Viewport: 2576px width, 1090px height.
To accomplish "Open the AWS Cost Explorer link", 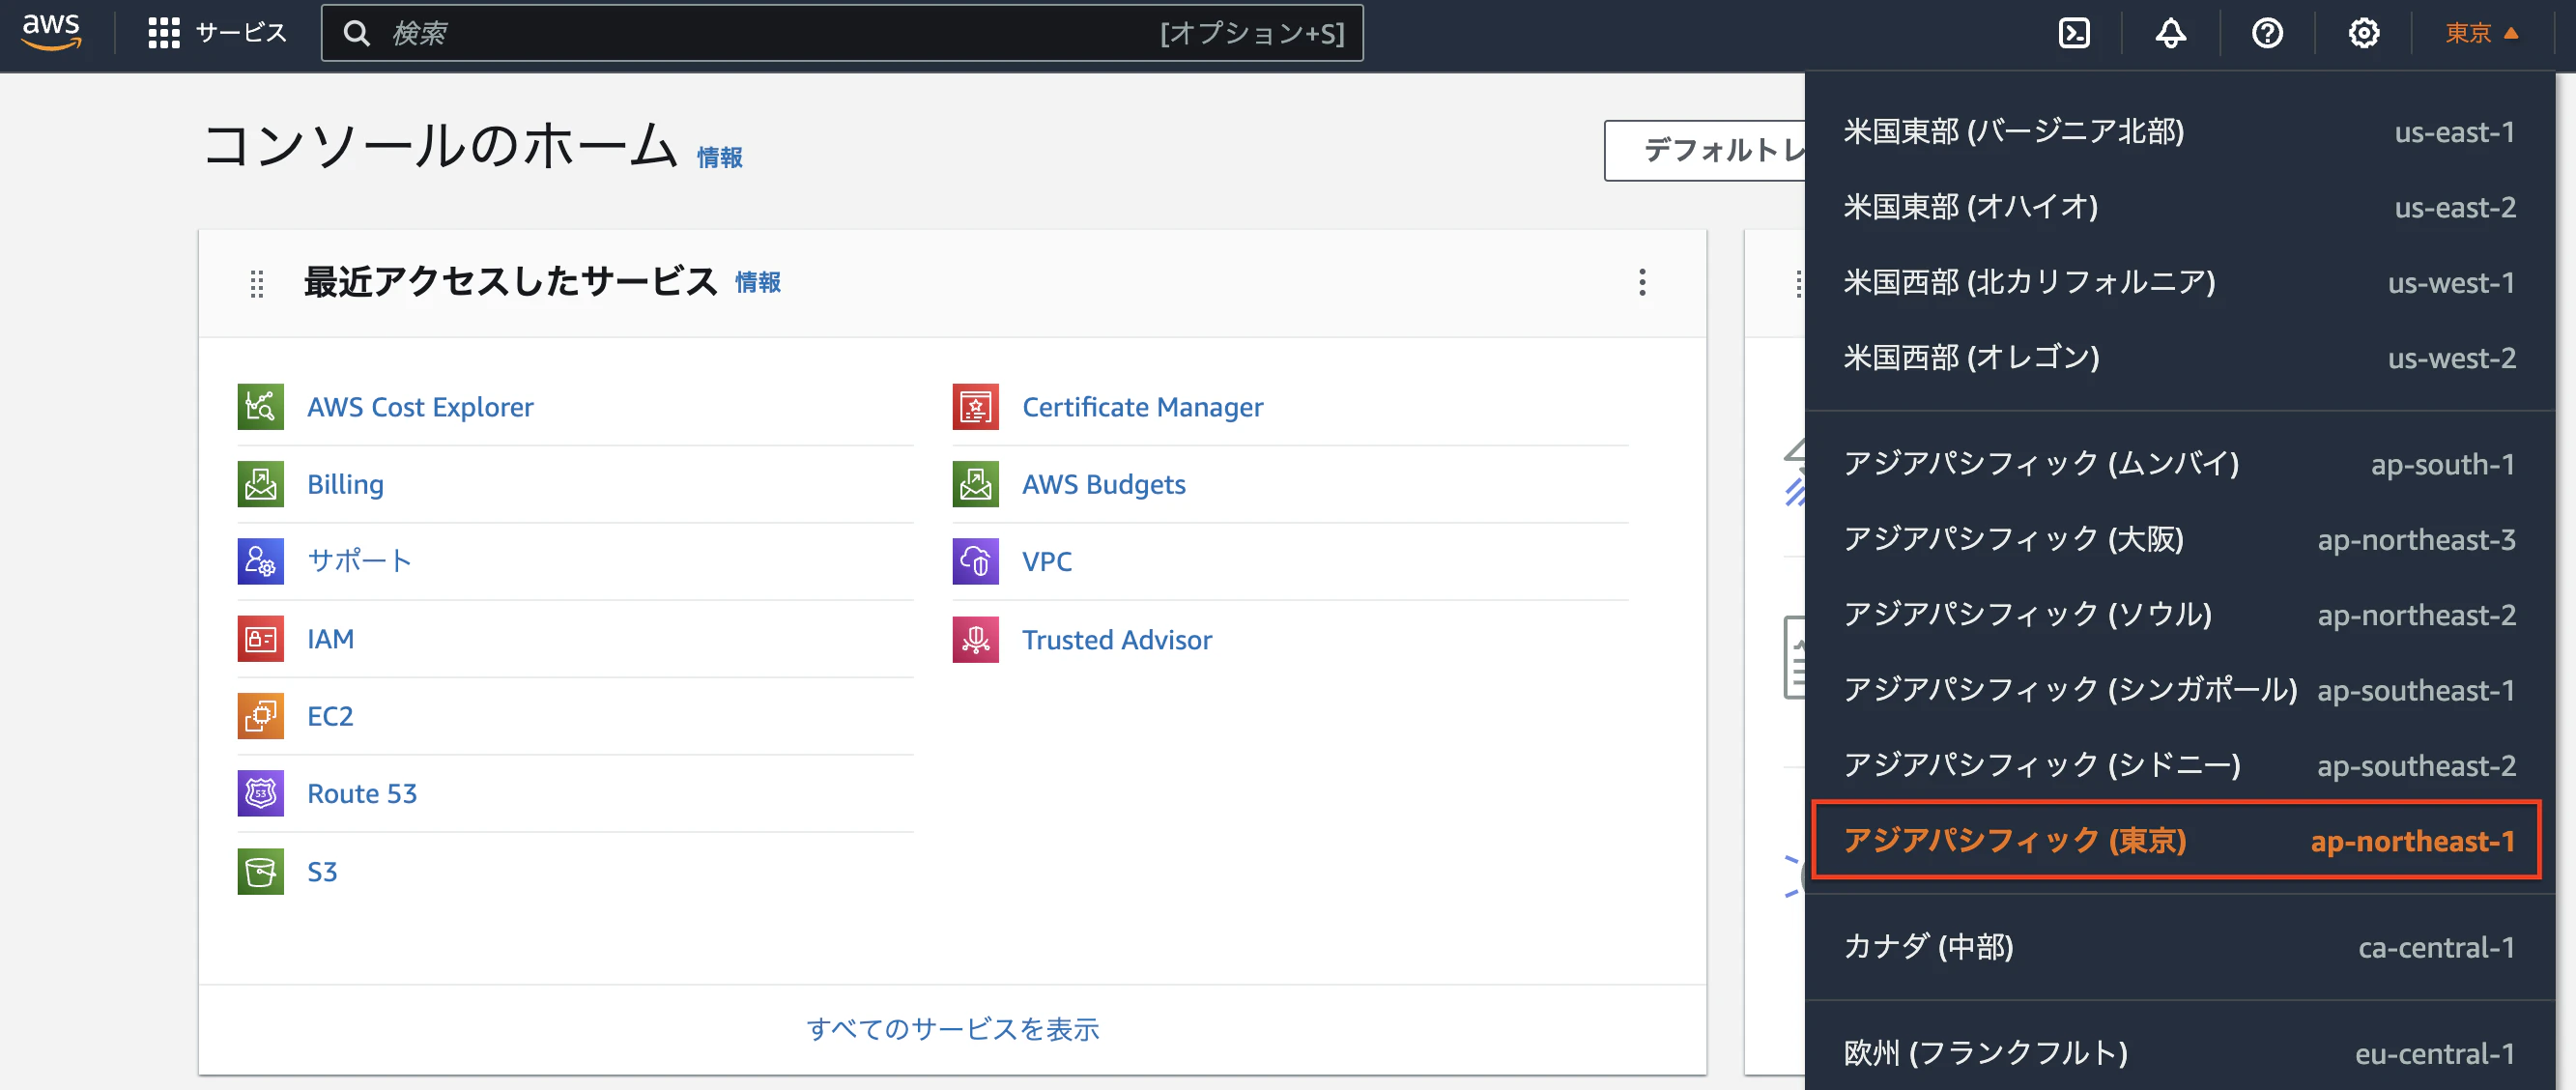I will [x=420, y=407].
